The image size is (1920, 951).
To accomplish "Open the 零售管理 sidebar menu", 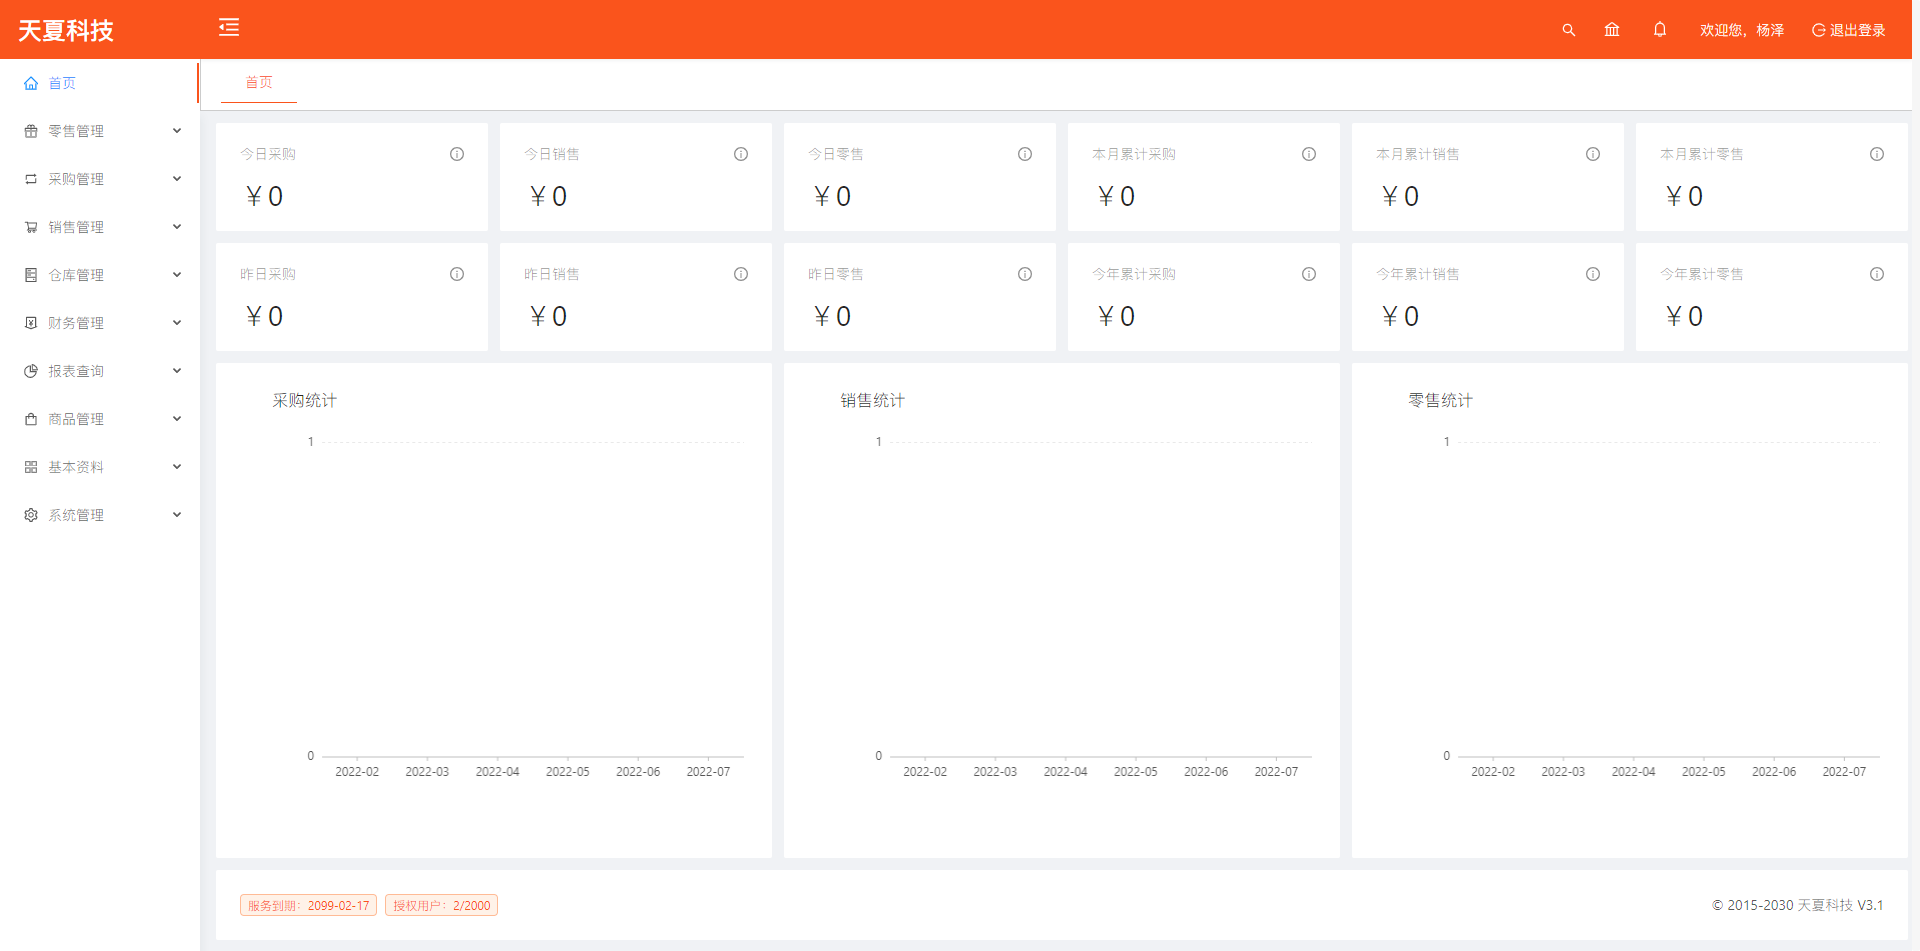I will click(99, 131).
